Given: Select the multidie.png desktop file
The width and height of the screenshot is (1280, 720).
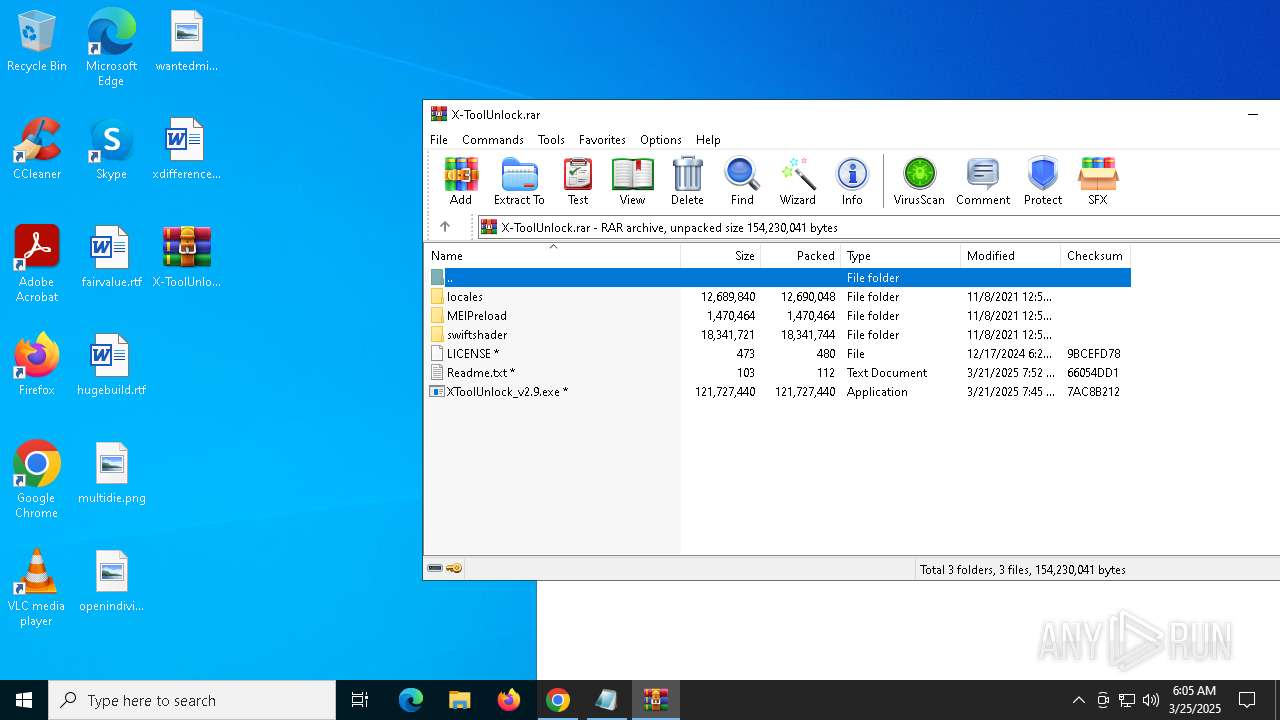Looking at the screenshot, I should click(x=112, y=473).
